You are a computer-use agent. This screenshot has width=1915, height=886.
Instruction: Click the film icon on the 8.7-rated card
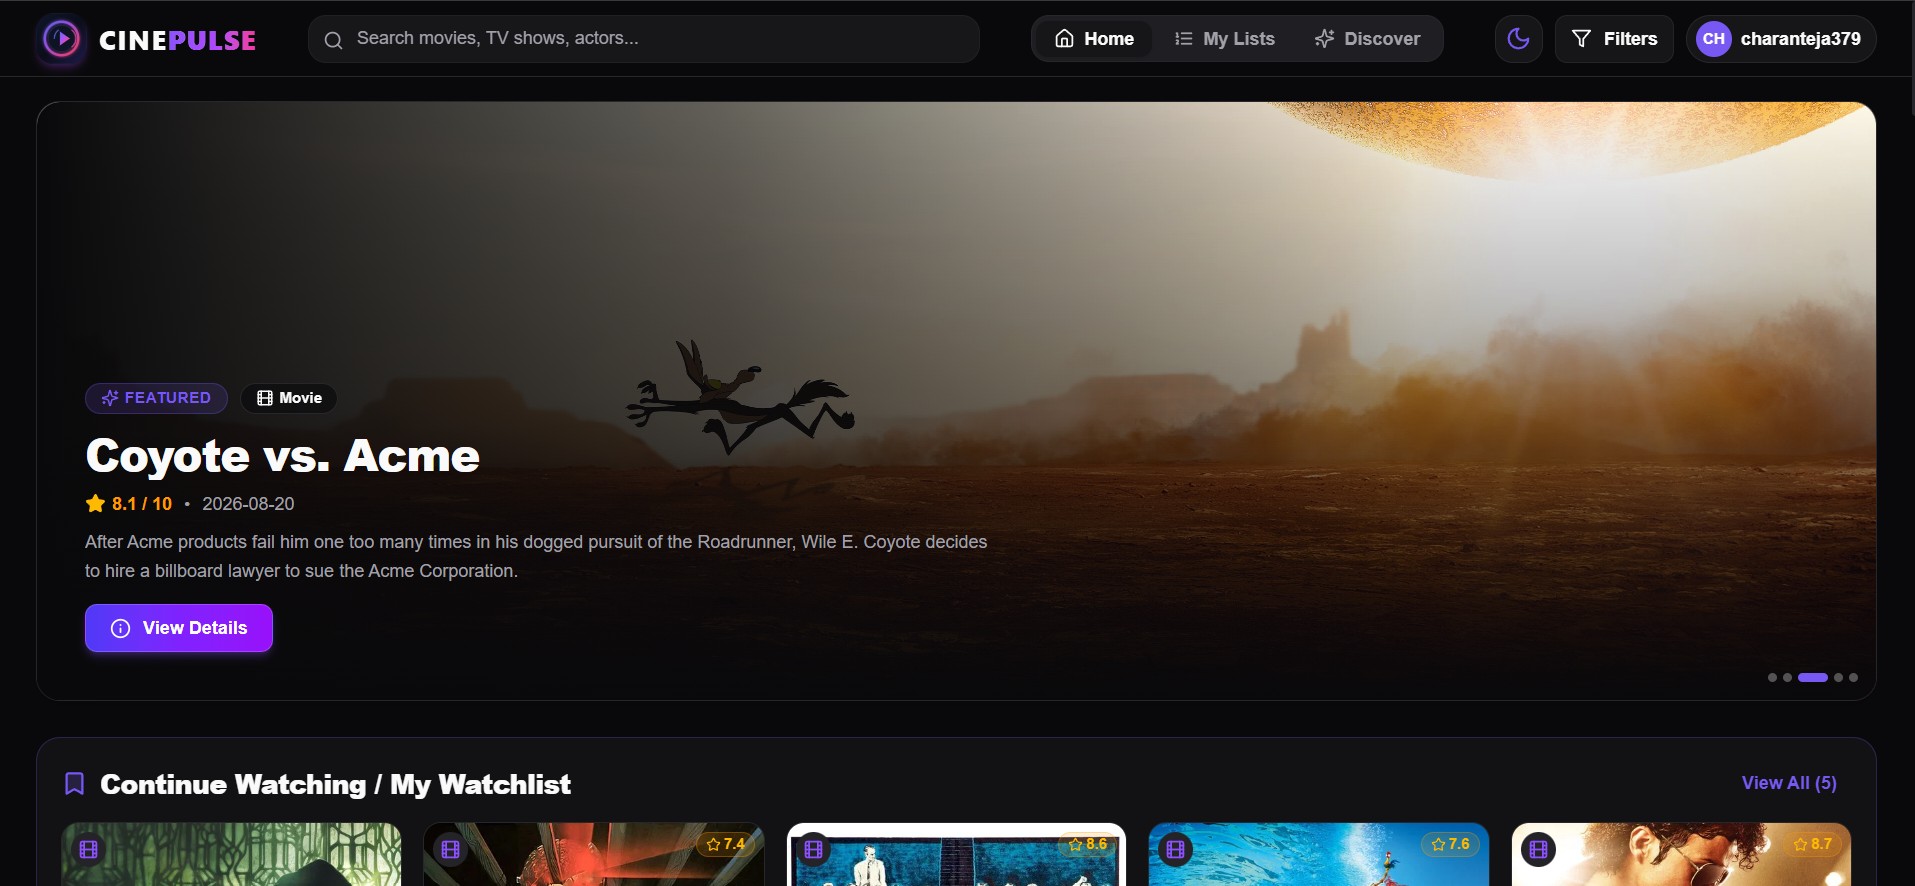point(1539,850)
